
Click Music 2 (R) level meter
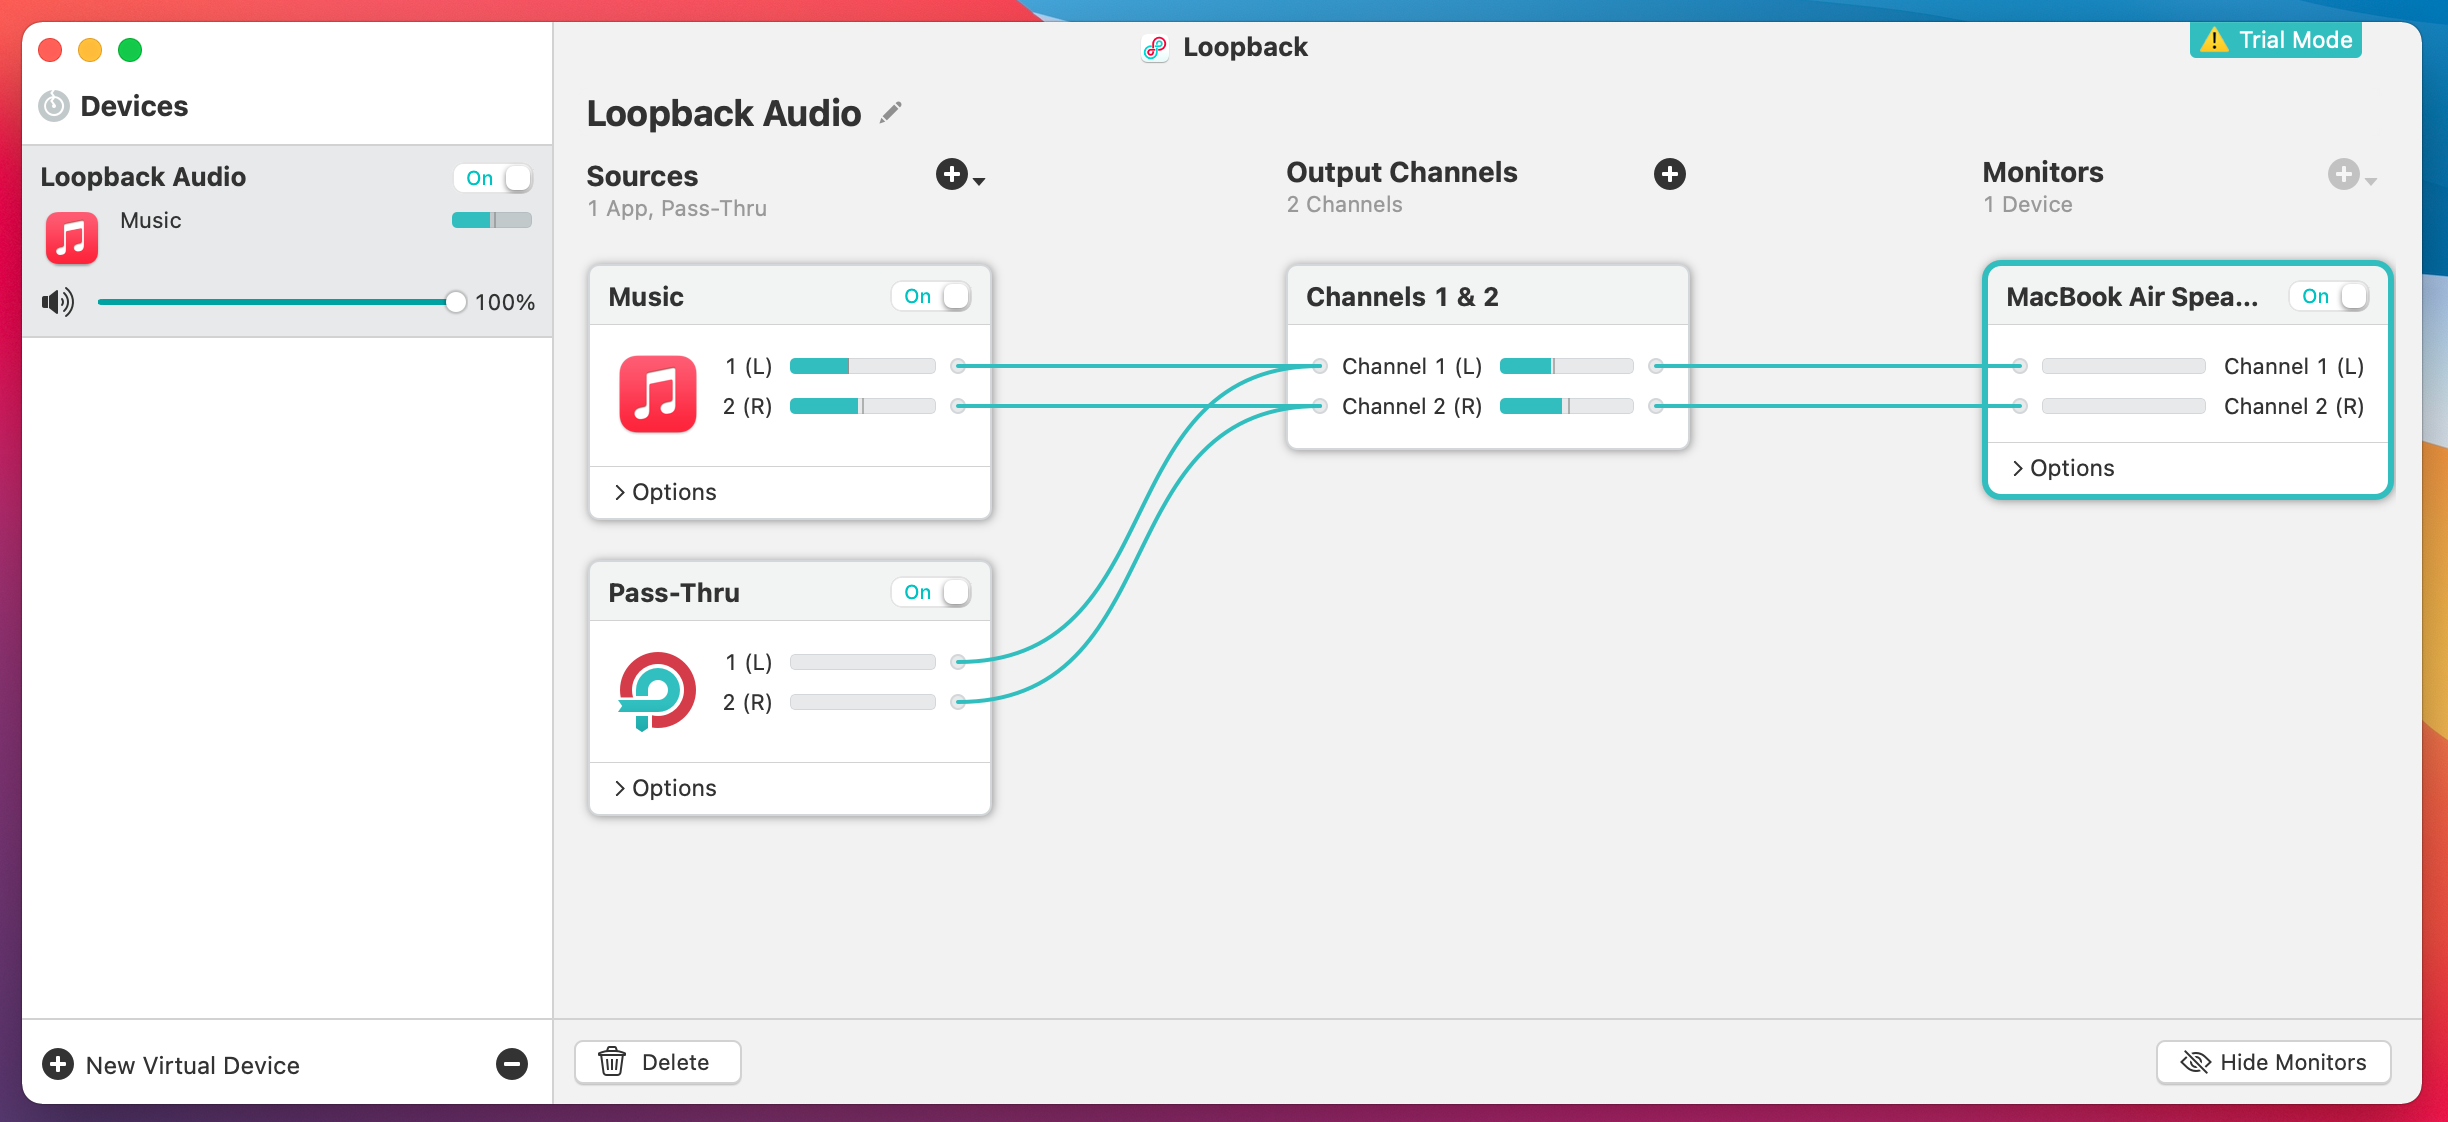[863, 406]
